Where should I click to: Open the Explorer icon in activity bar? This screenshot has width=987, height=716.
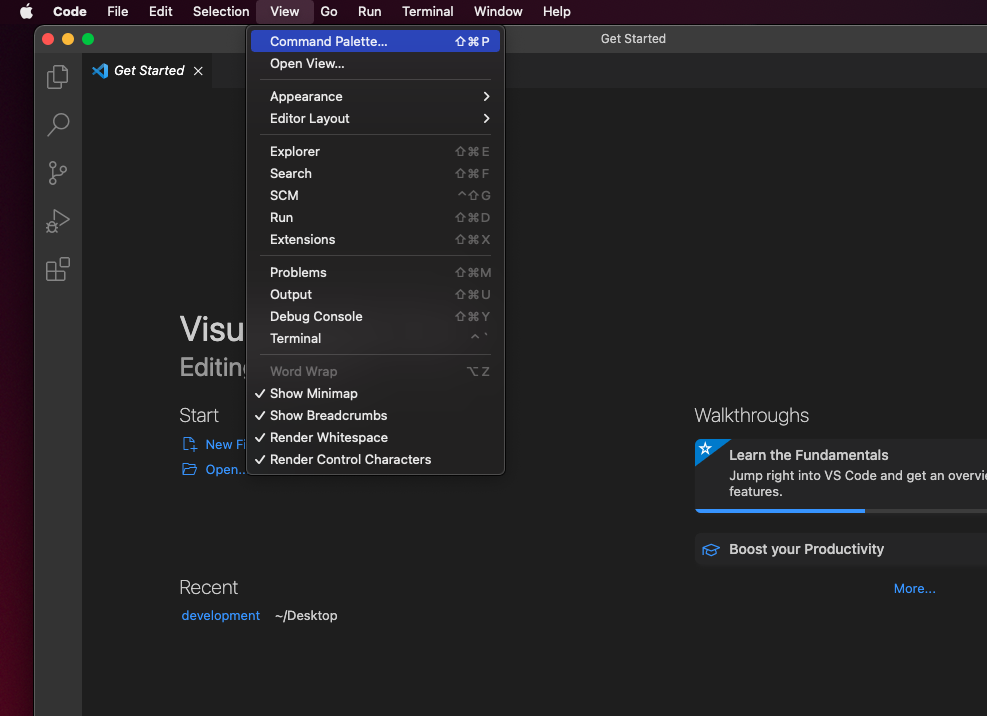click(58, 77)
